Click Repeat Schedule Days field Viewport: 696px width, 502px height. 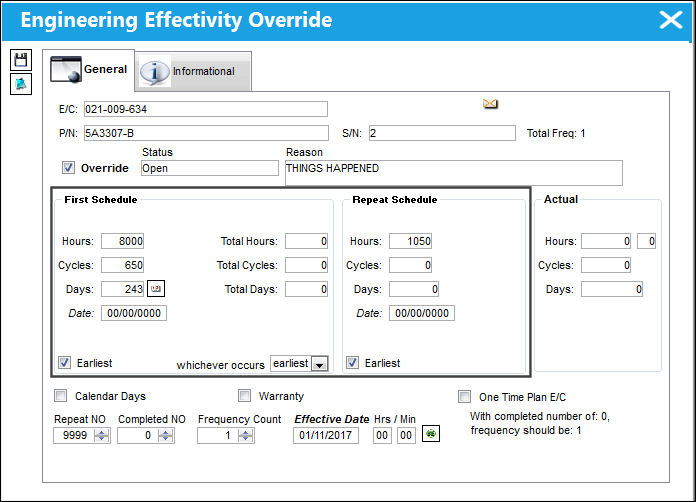[x=414, y=289]
